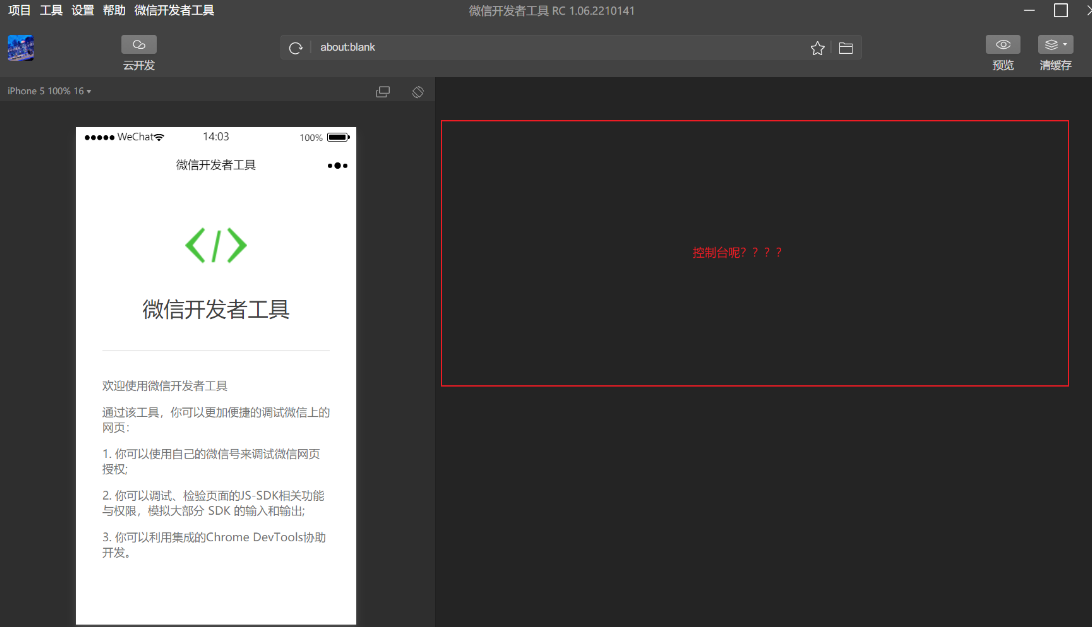Click the WeChat signal indicator
This screenshot has width=1092, height=627.
point(124,137)
